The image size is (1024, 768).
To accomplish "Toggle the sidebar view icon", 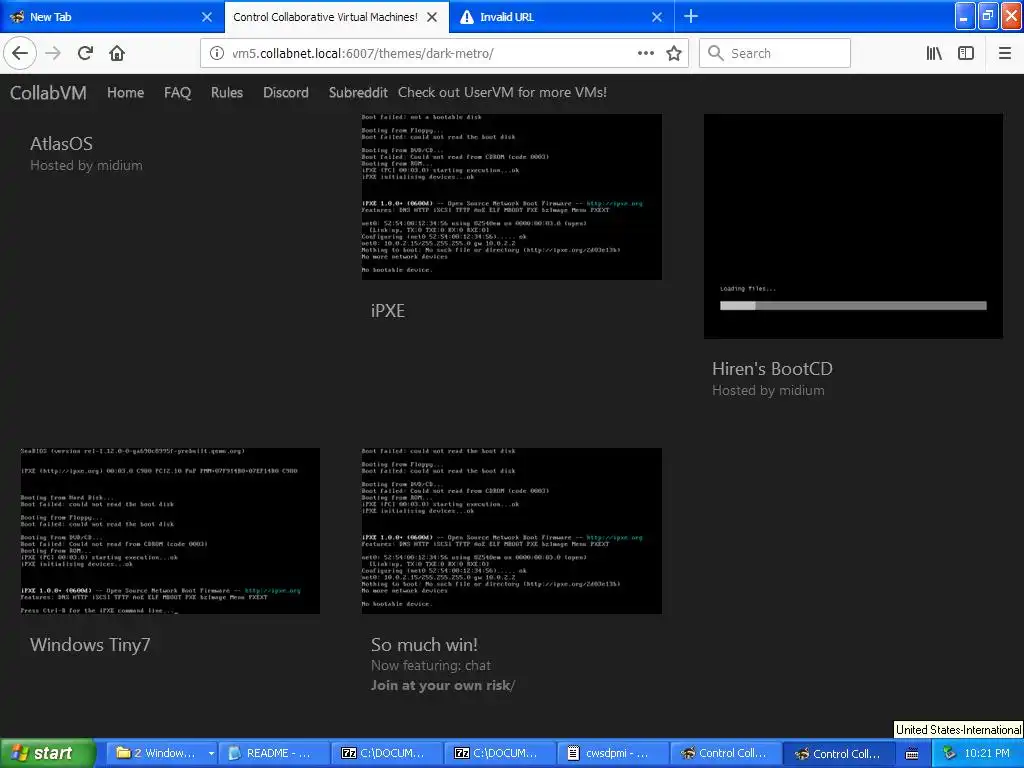I will (x=966, y=53).
